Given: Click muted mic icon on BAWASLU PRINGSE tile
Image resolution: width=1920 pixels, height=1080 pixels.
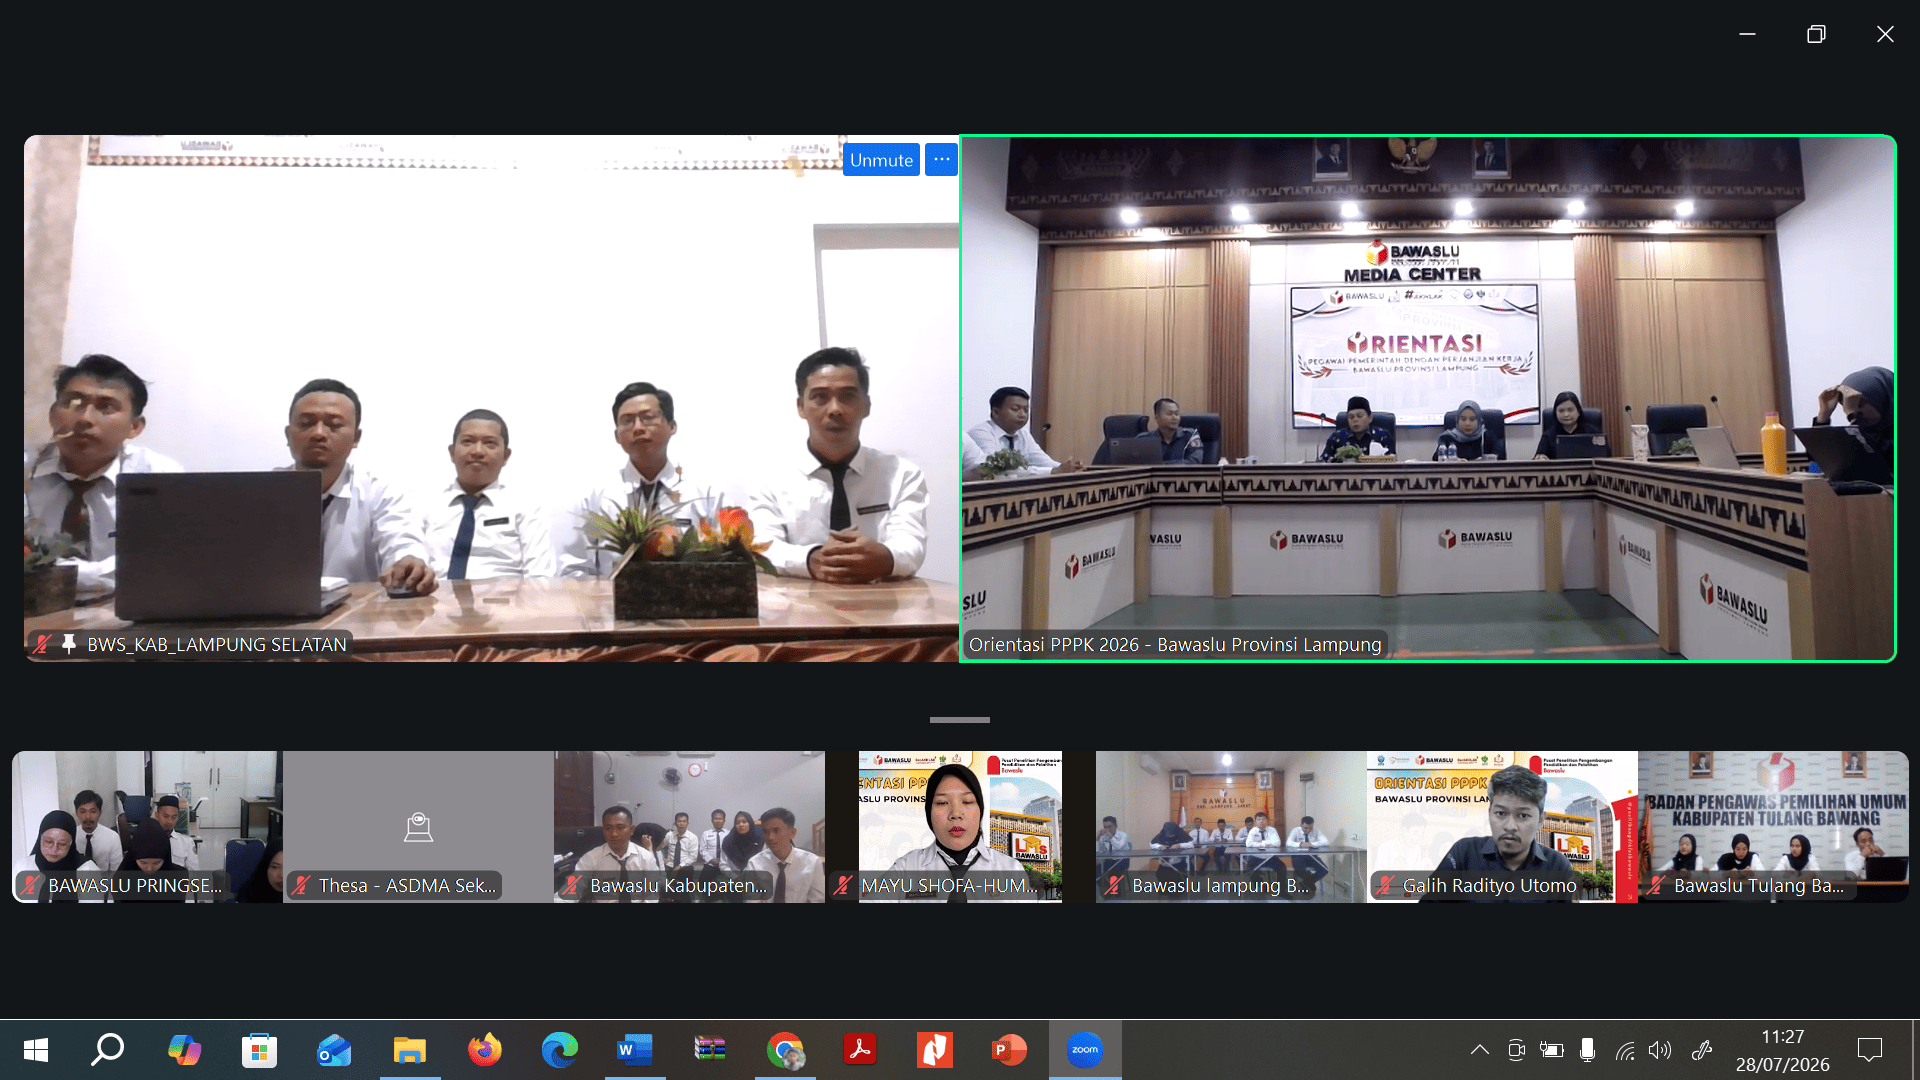Looking at the screenshot, I should pos(30,885).
